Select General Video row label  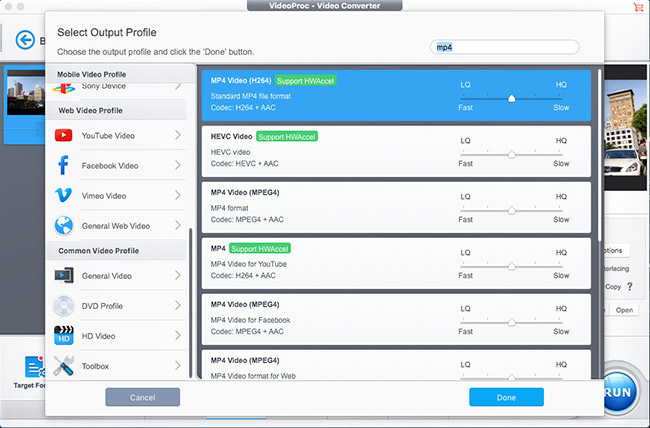(107, 276)
